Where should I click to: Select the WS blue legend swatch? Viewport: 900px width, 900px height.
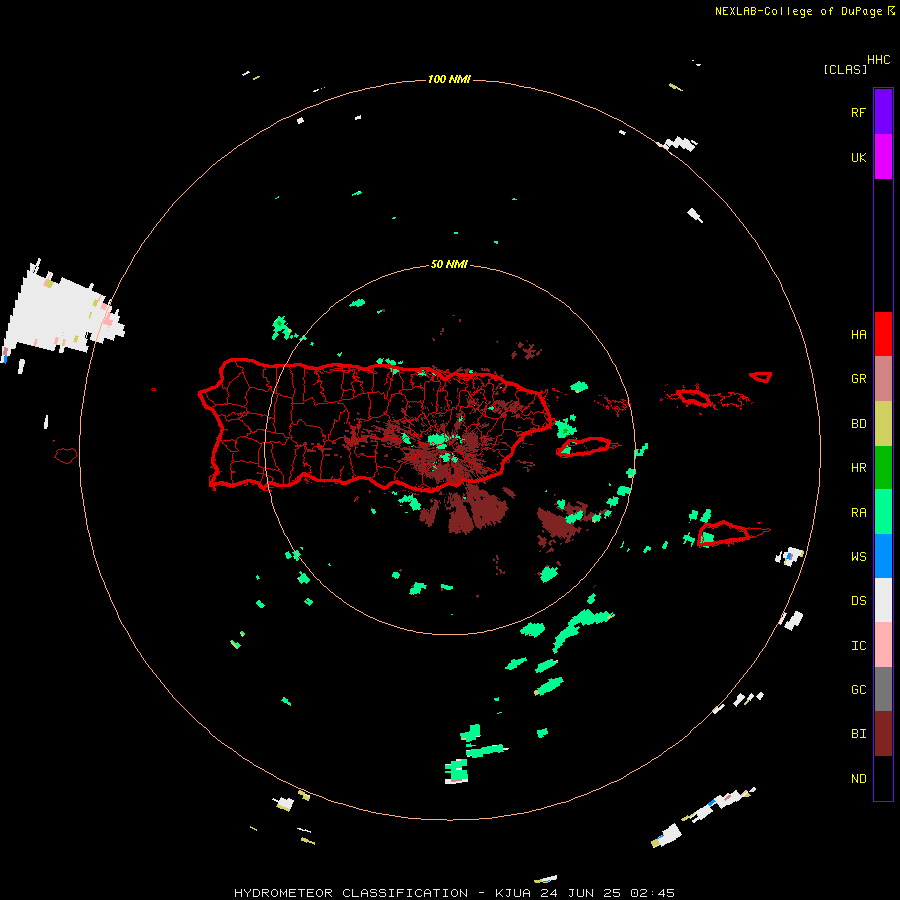[883, 556]
